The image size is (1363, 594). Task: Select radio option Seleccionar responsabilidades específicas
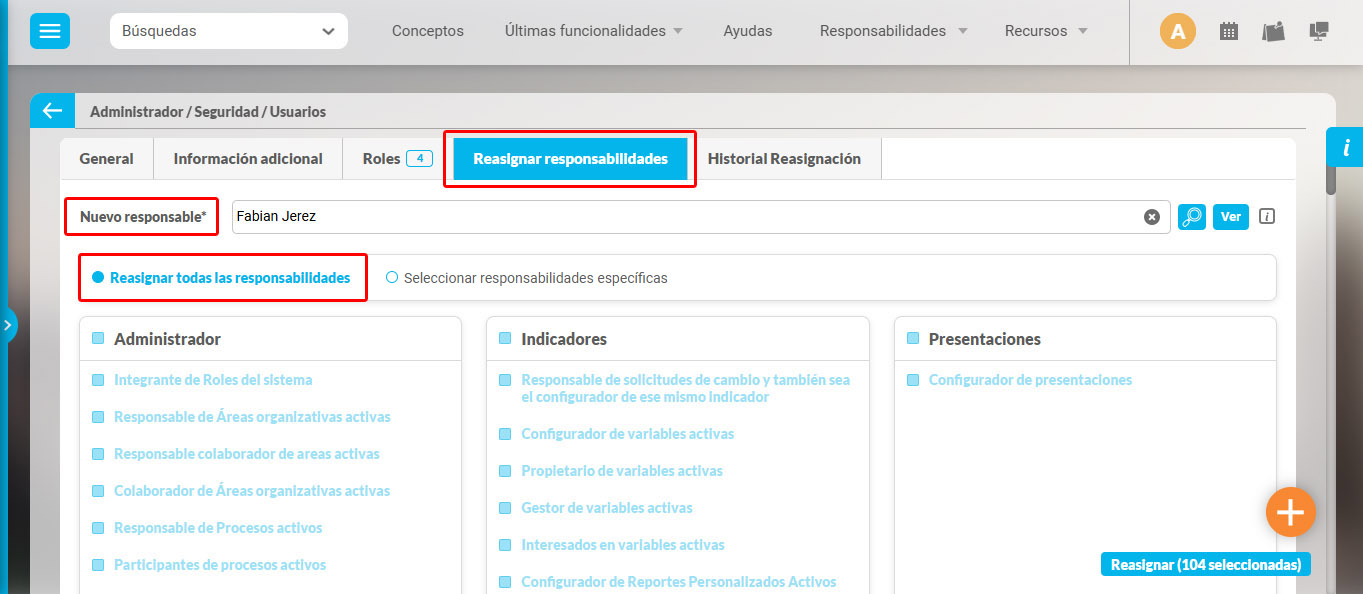click(x=391, y=277)
